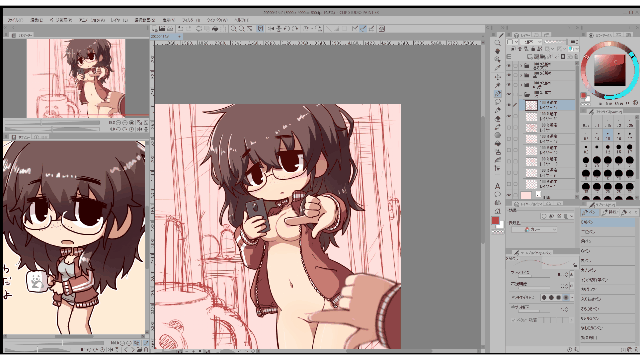The width and height of the screenshot is (640, 360).
Task: Click the wrench icon beside brush preview
Action: click(575, 265)
